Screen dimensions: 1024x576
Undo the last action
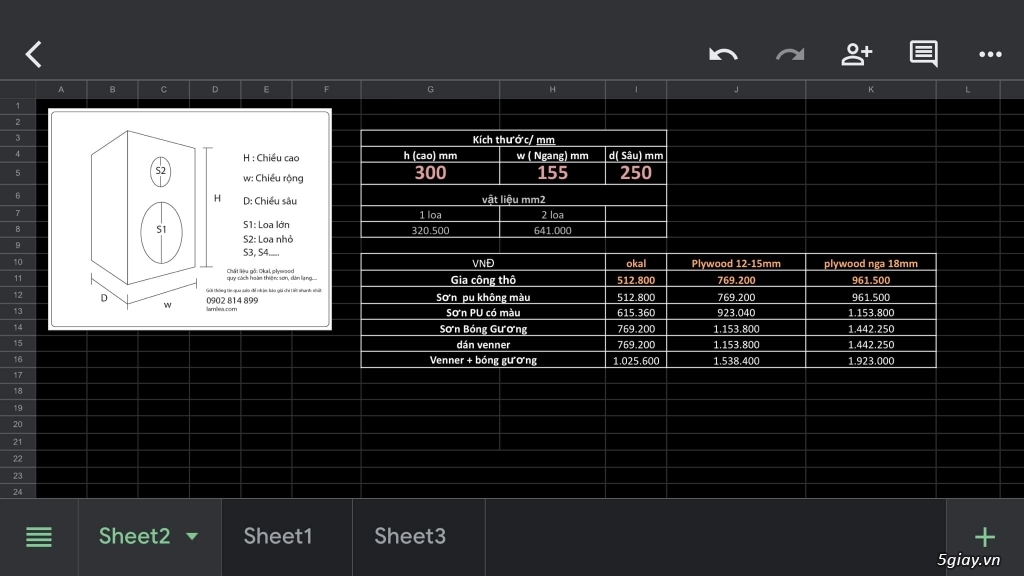point(723,54)
